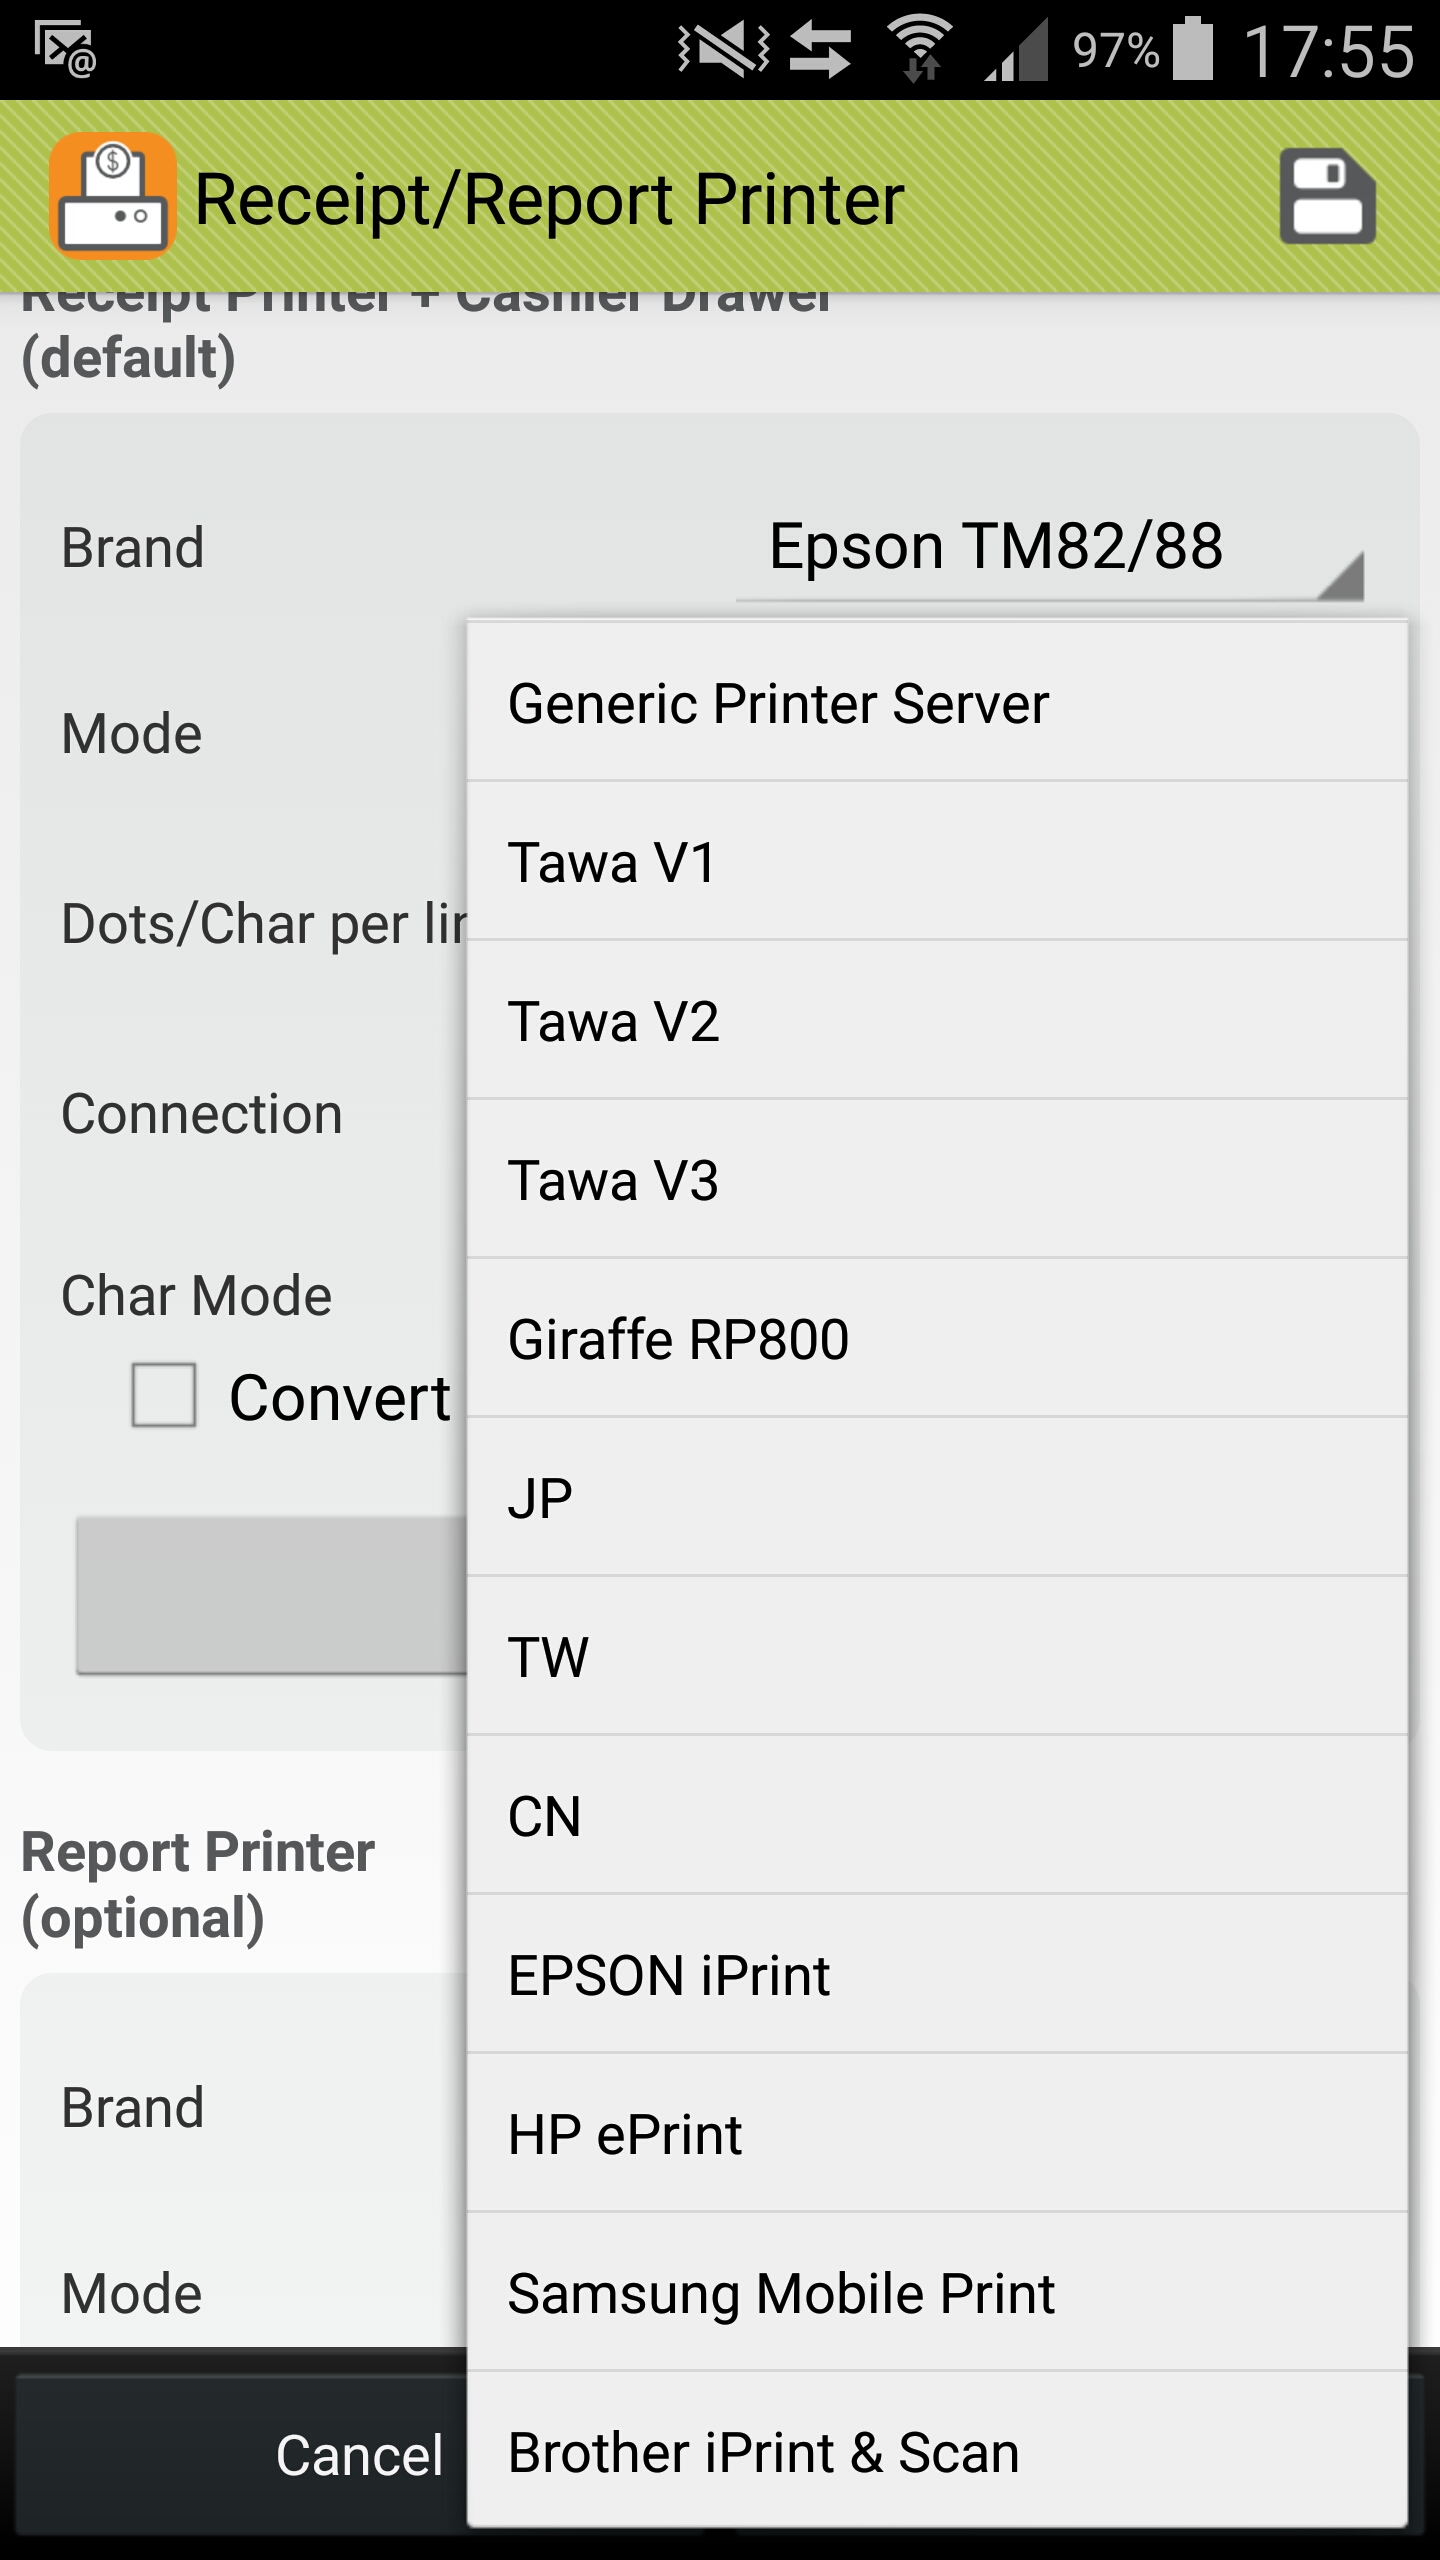Choose EPSON iPrint option
1440x2560 pixels.
pos(938,1975)
